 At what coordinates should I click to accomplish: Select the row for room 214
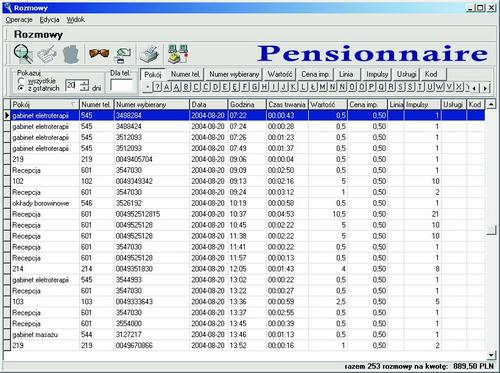(x=247, y=269)
